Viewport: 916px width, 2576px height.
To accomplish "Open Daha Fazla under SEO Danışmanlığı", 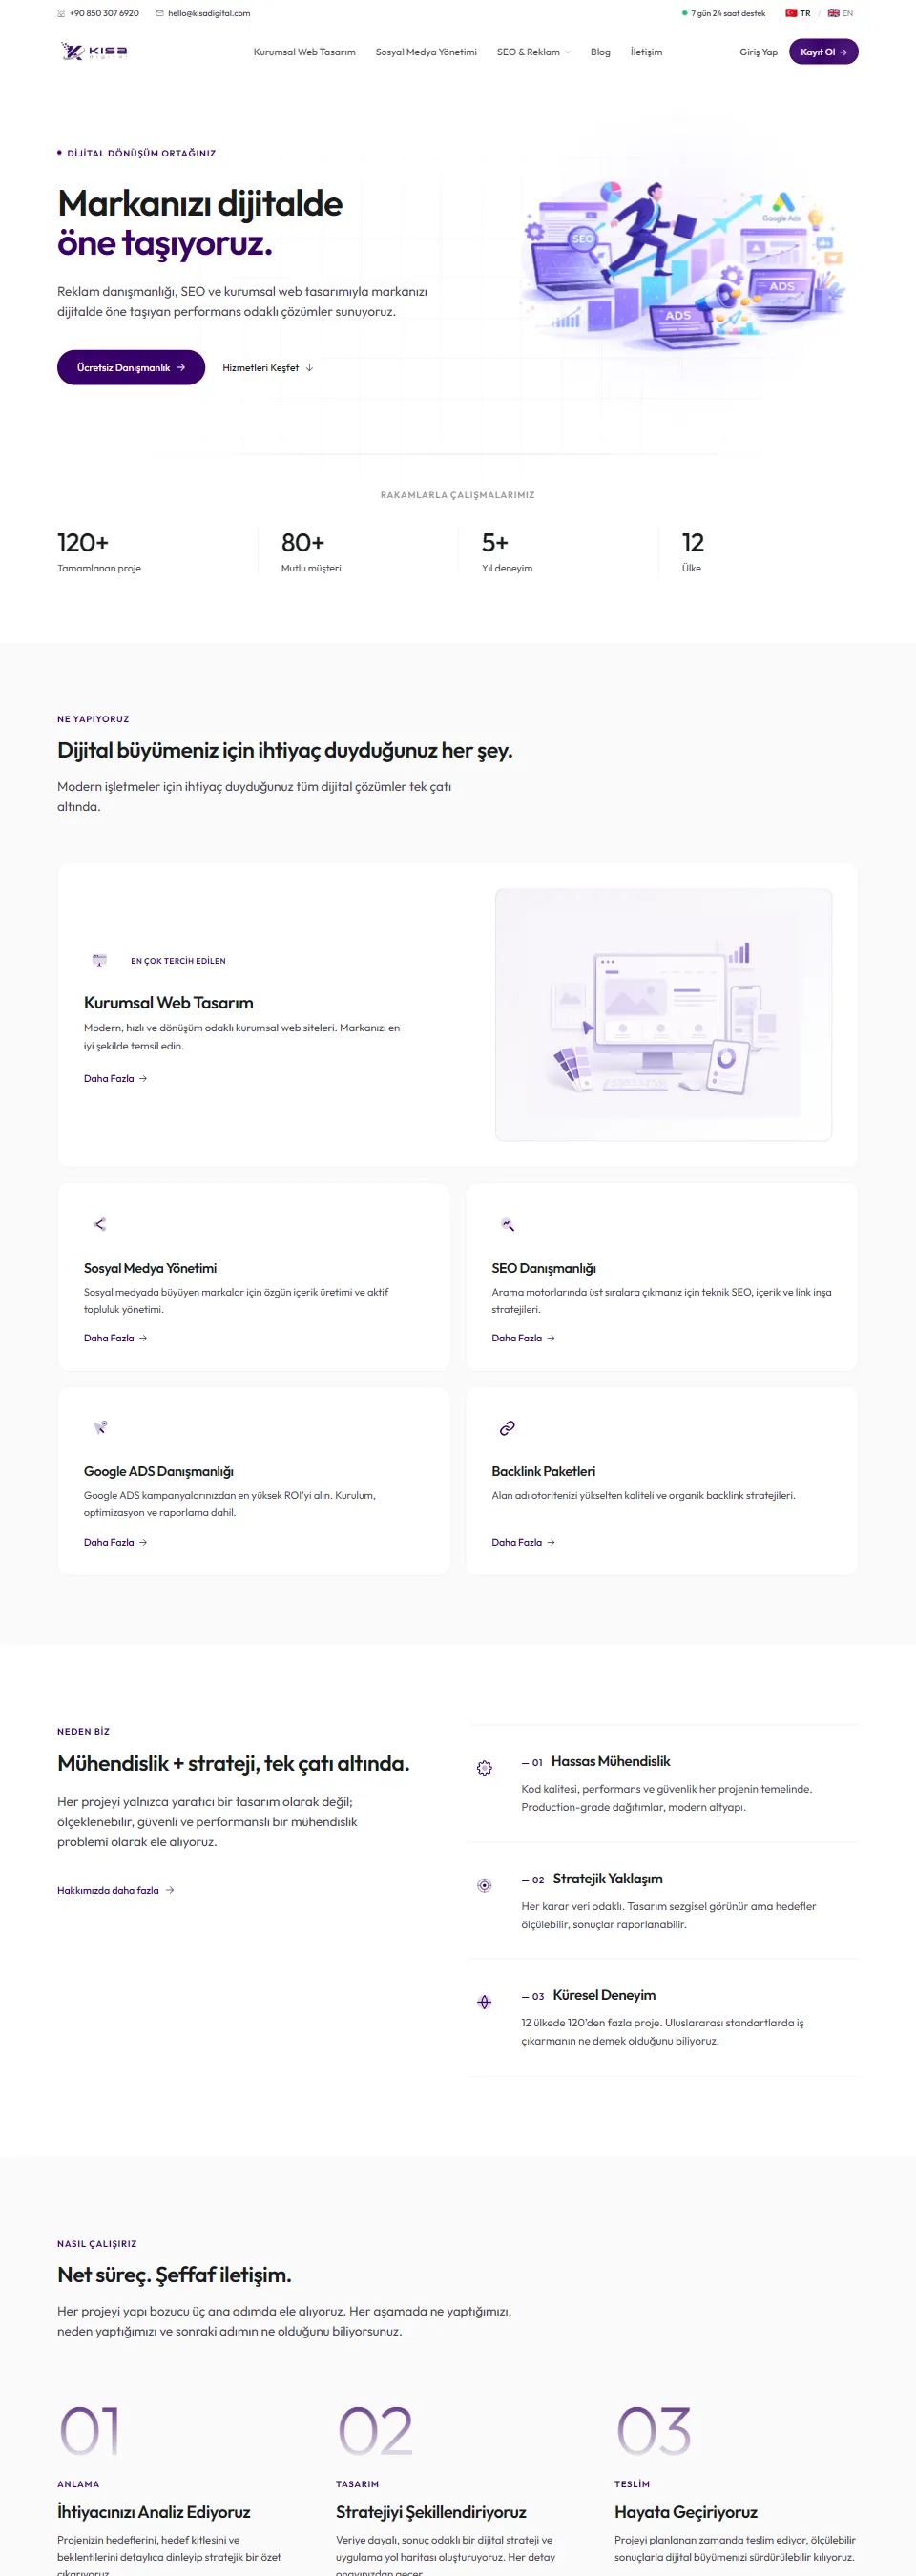I will click(x=523, y=1338).
